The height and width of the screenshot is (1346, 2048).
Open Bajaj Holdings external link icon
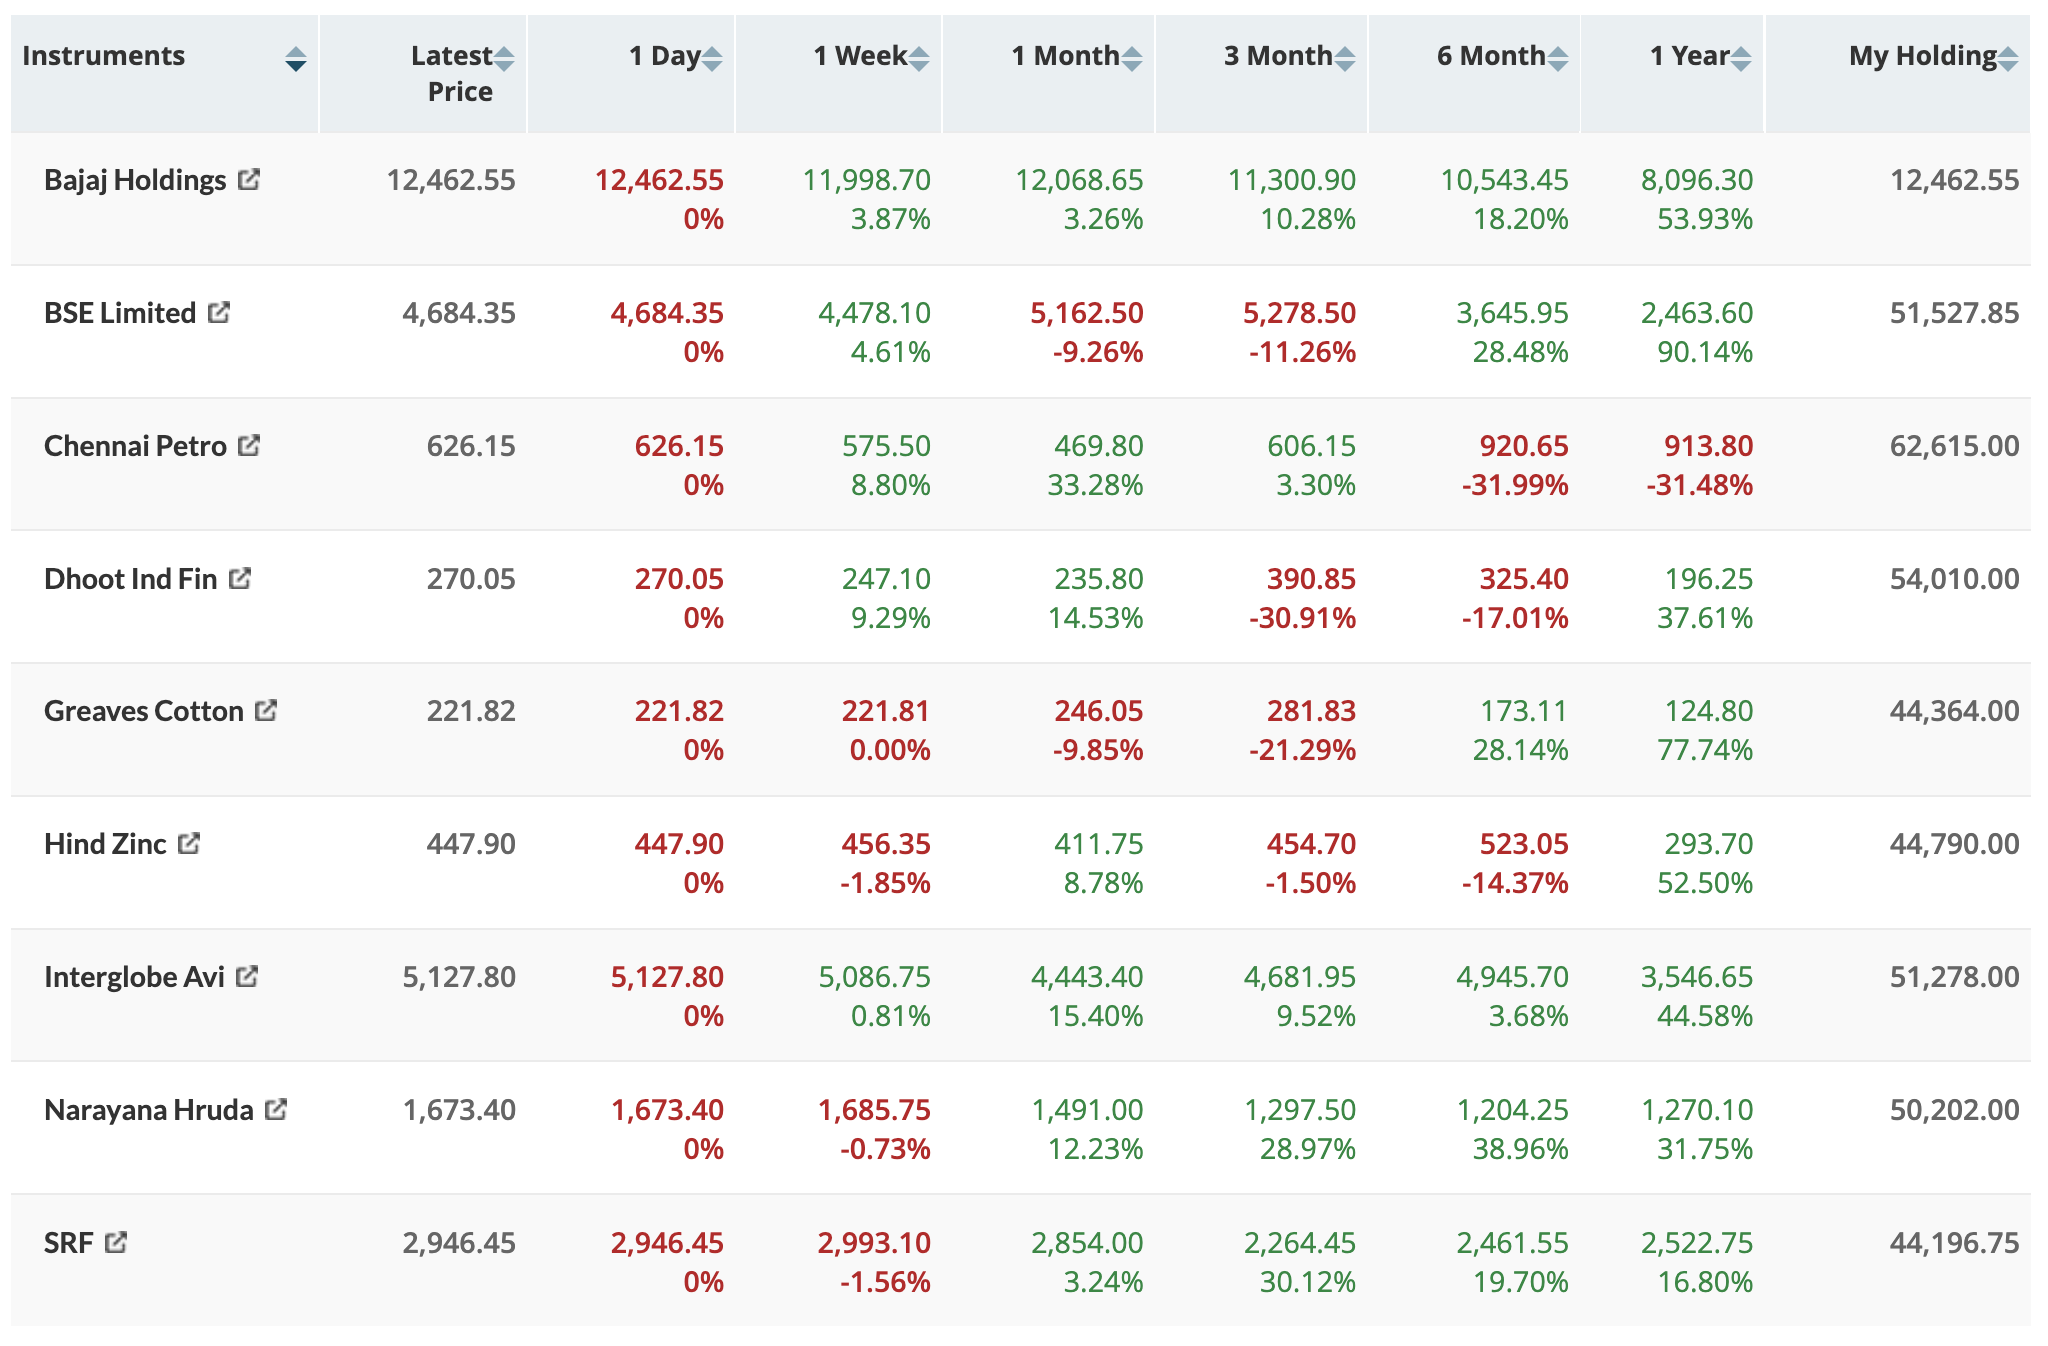tap(249, 180)
